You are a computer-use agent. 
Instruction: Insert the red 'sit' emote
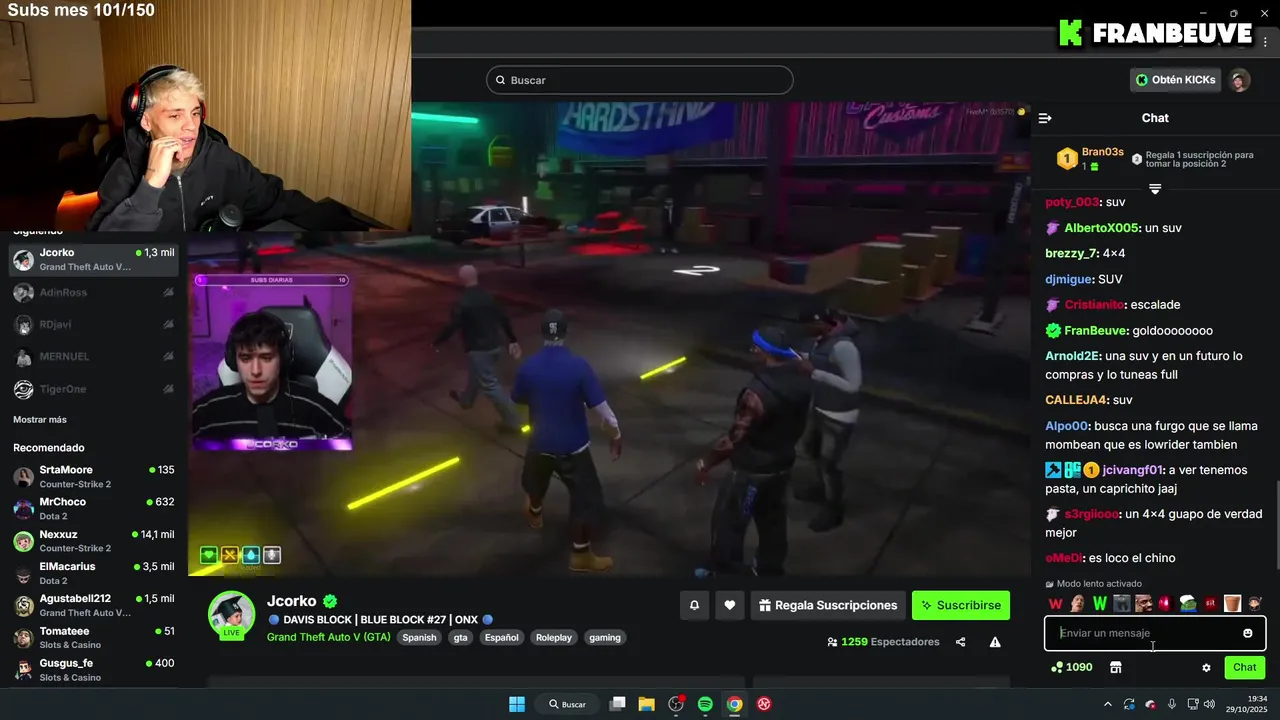[x=1210, y=603]
